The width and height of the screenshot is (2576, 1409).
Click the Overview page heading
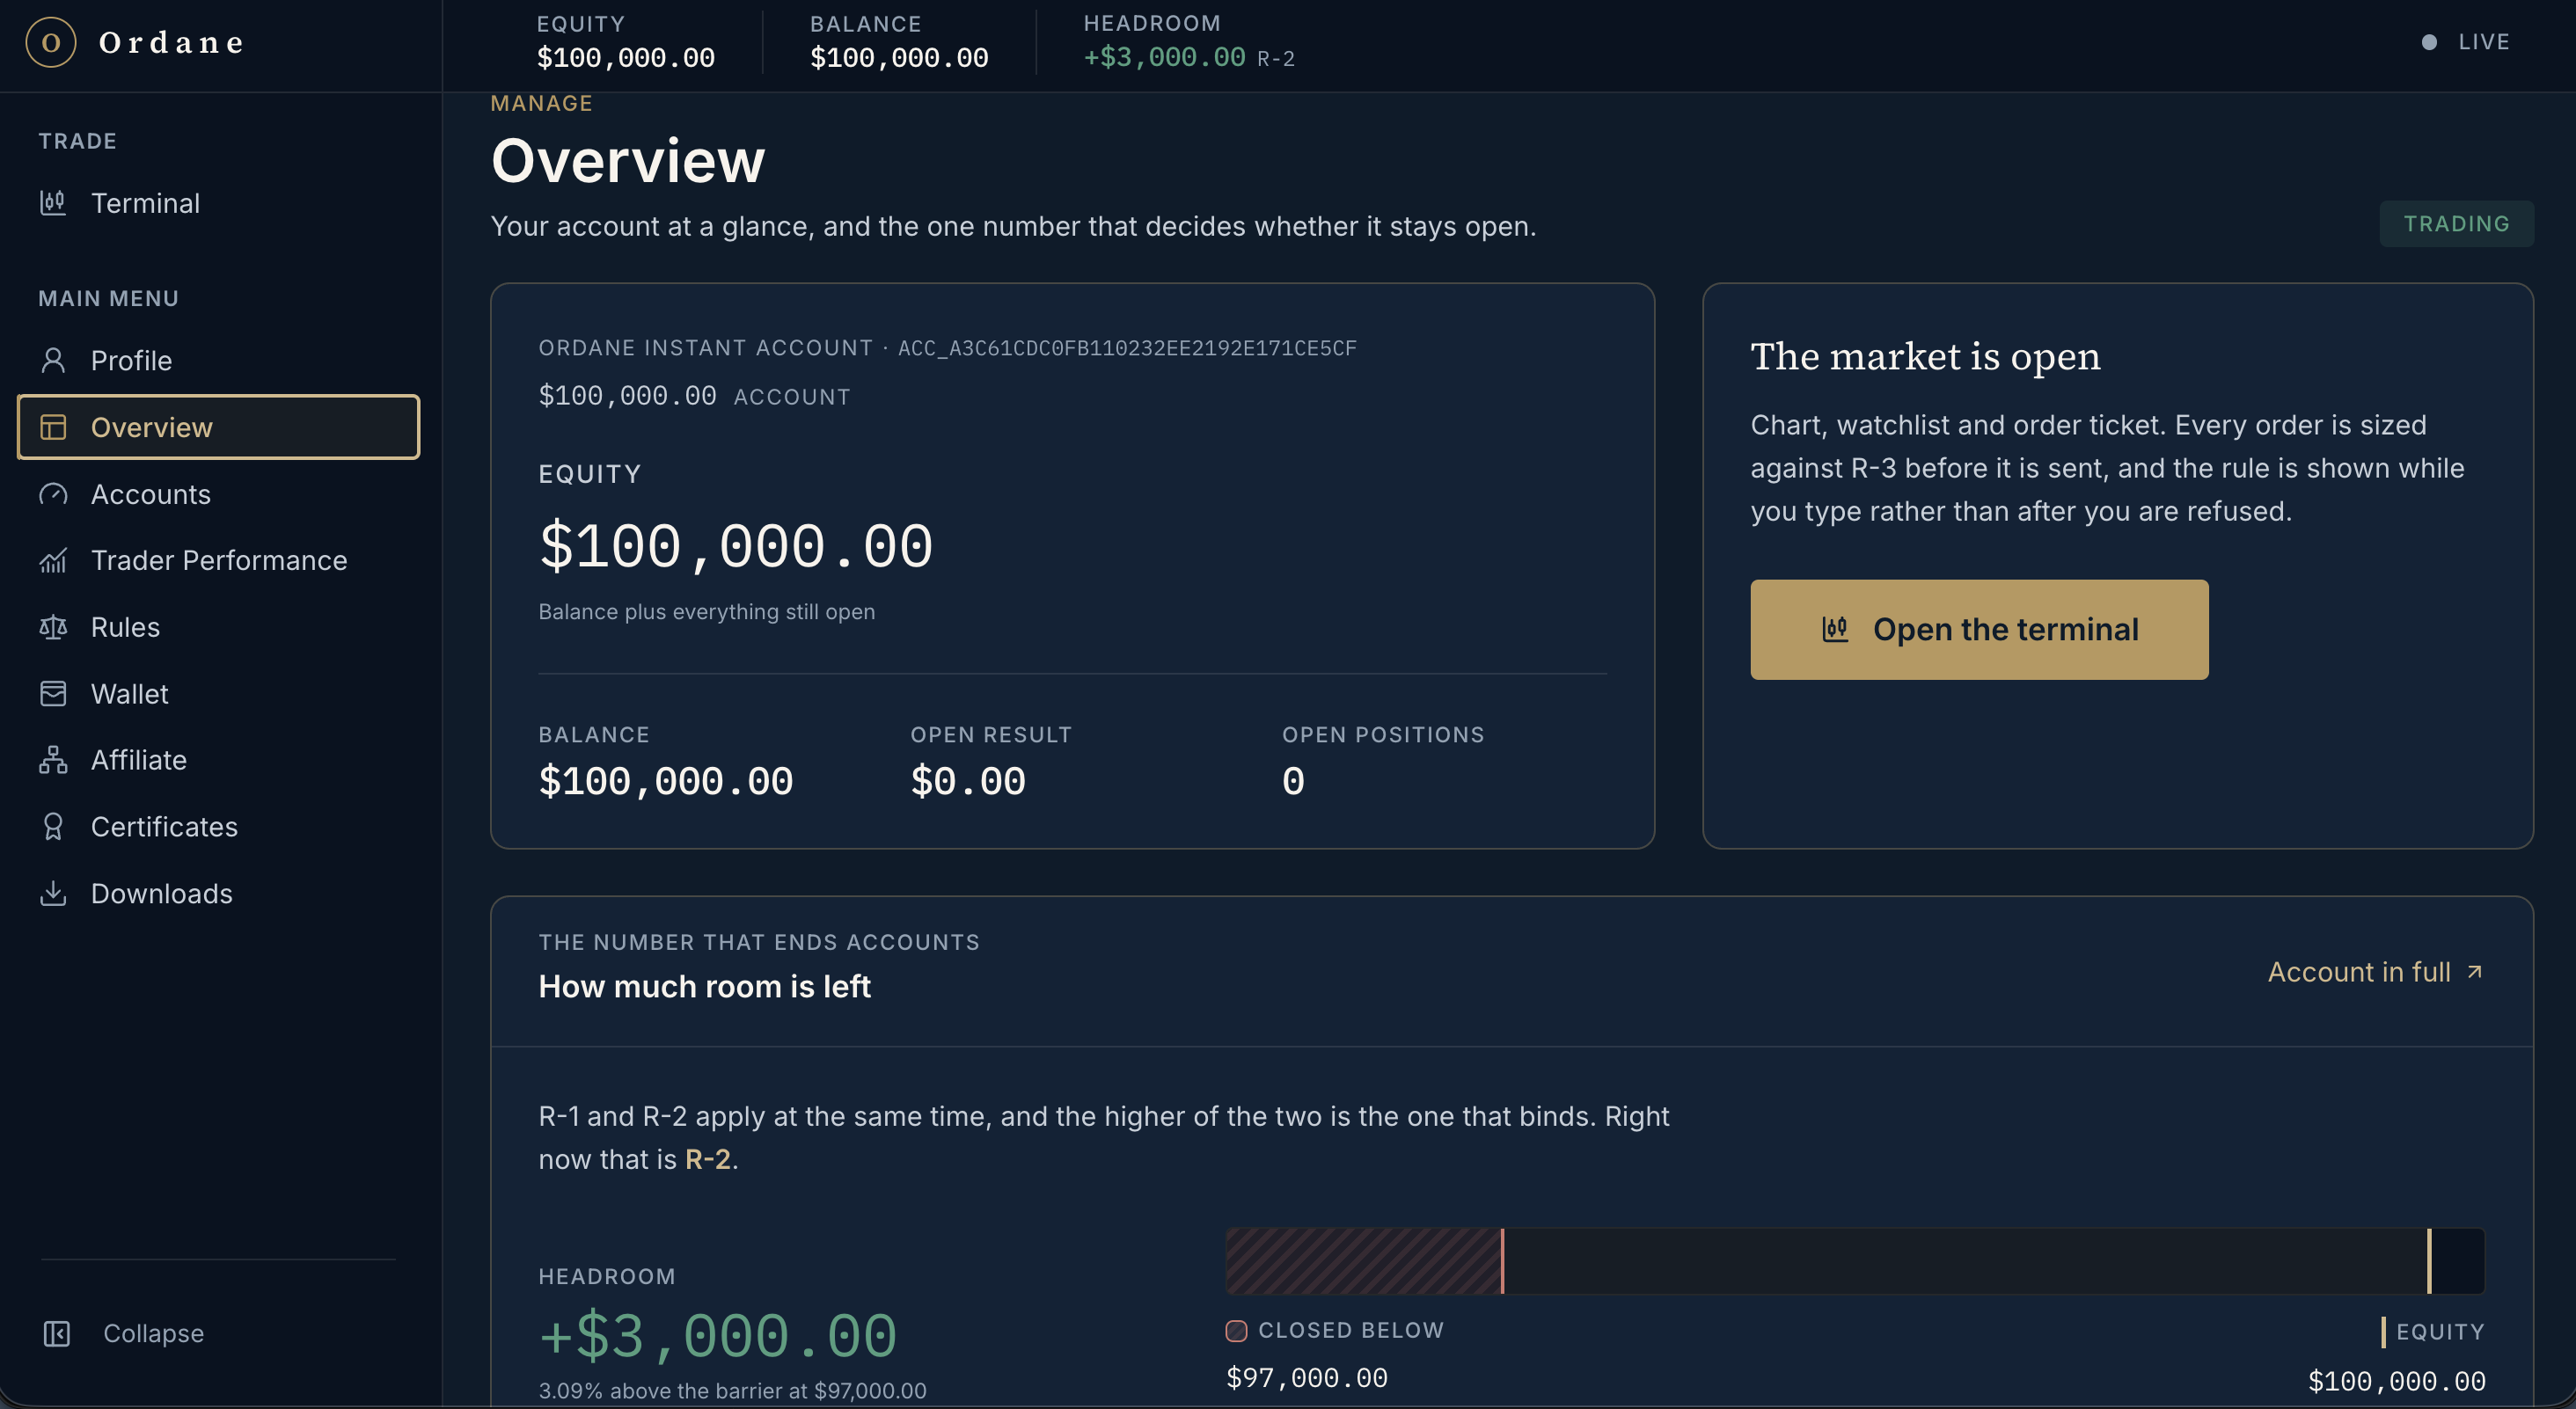click(628, 160)
